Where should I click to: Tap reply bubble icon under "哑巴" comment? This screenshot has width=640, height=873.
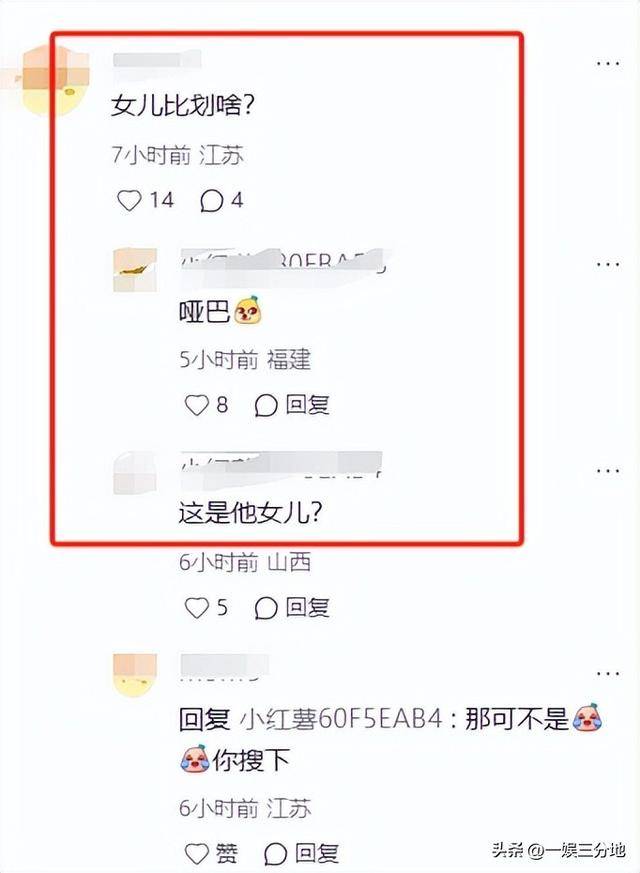(266, 405)
